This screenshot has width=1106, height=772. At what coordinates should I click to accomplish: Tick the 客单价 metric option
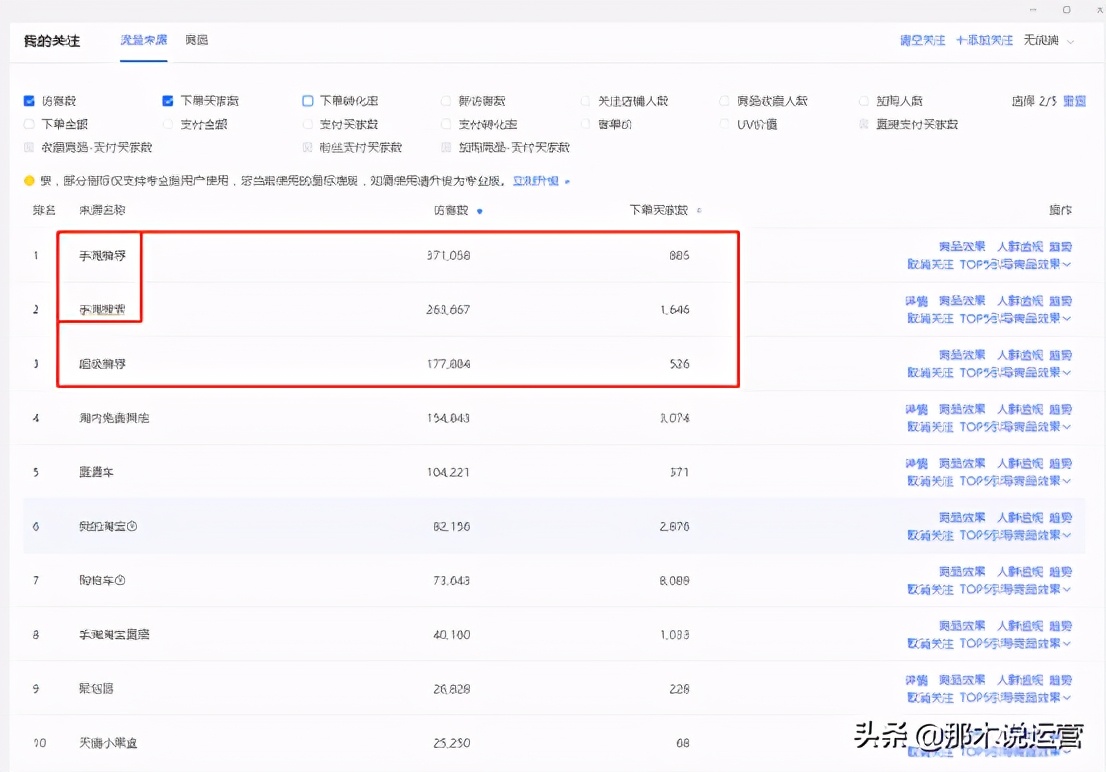pyautogui.click(x=585, y=124)
